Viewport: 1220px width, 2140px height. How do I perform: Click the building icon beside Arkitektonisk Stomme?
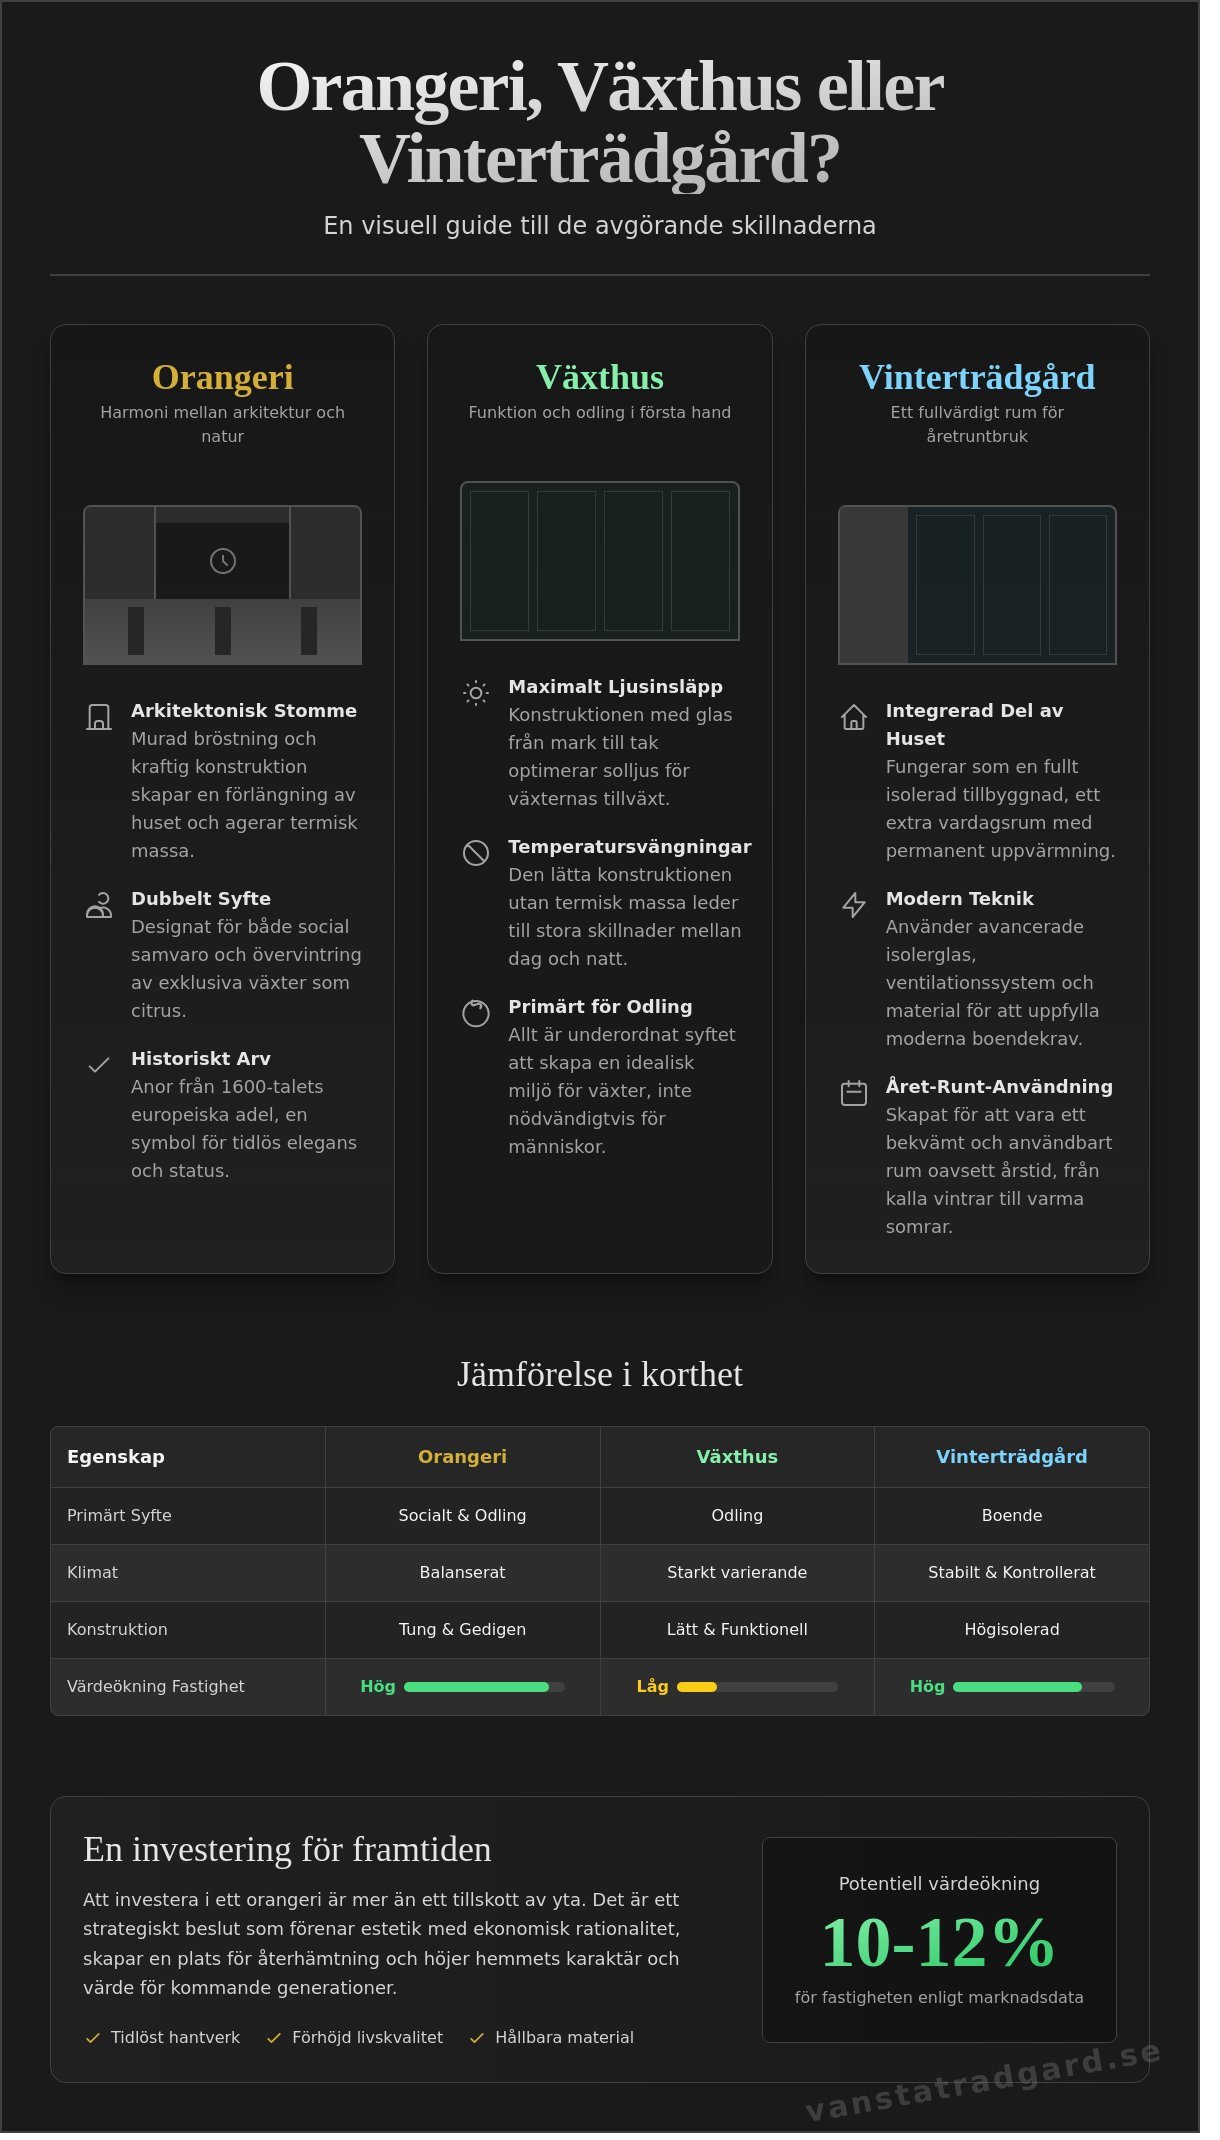99,717
